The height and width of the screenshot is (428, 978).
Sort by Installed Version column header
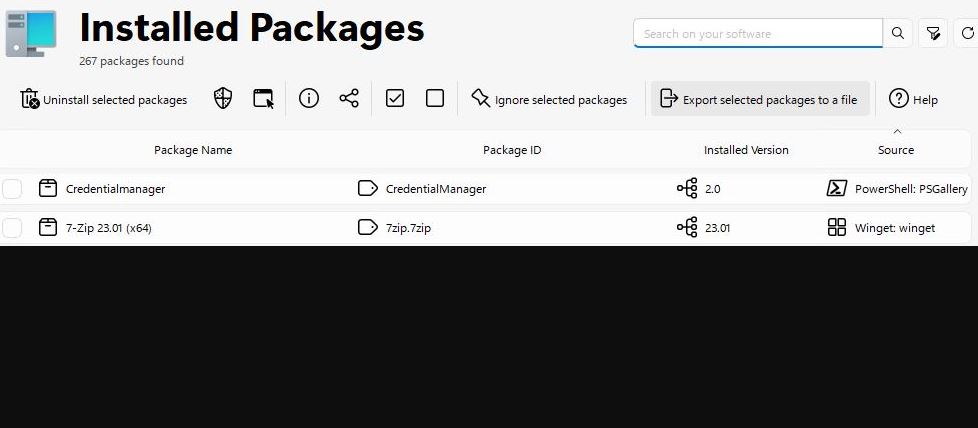click(746, 150)
